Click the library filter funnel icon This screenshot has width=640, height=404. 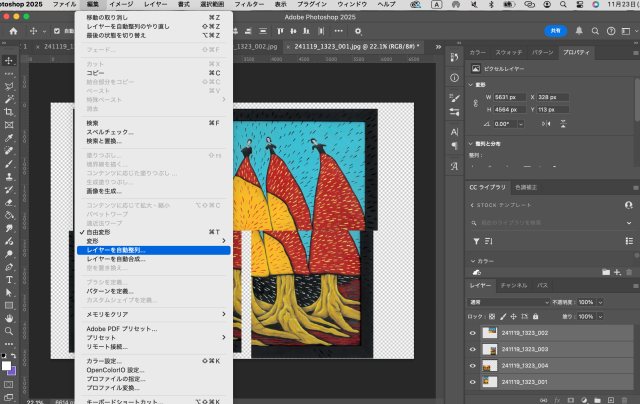[476, 241]
